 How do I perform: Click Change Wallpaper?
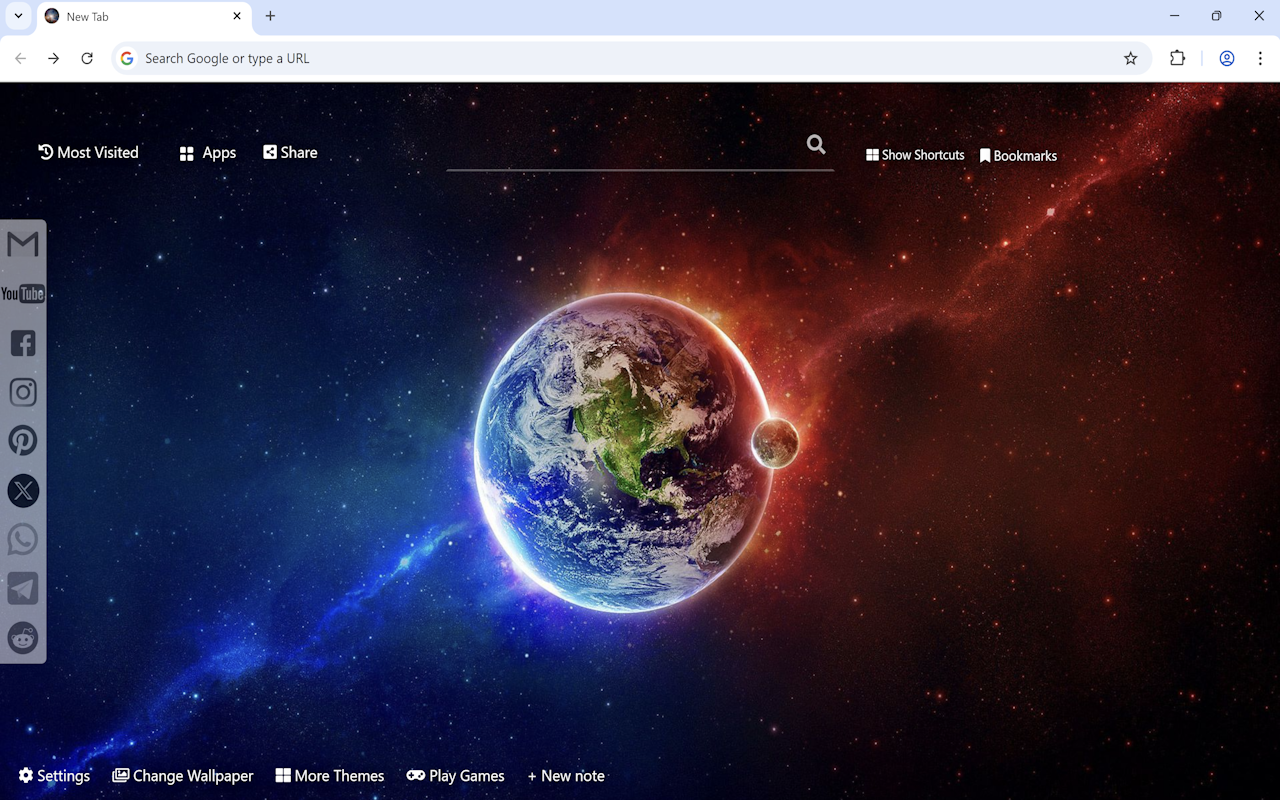click(183, 775)
